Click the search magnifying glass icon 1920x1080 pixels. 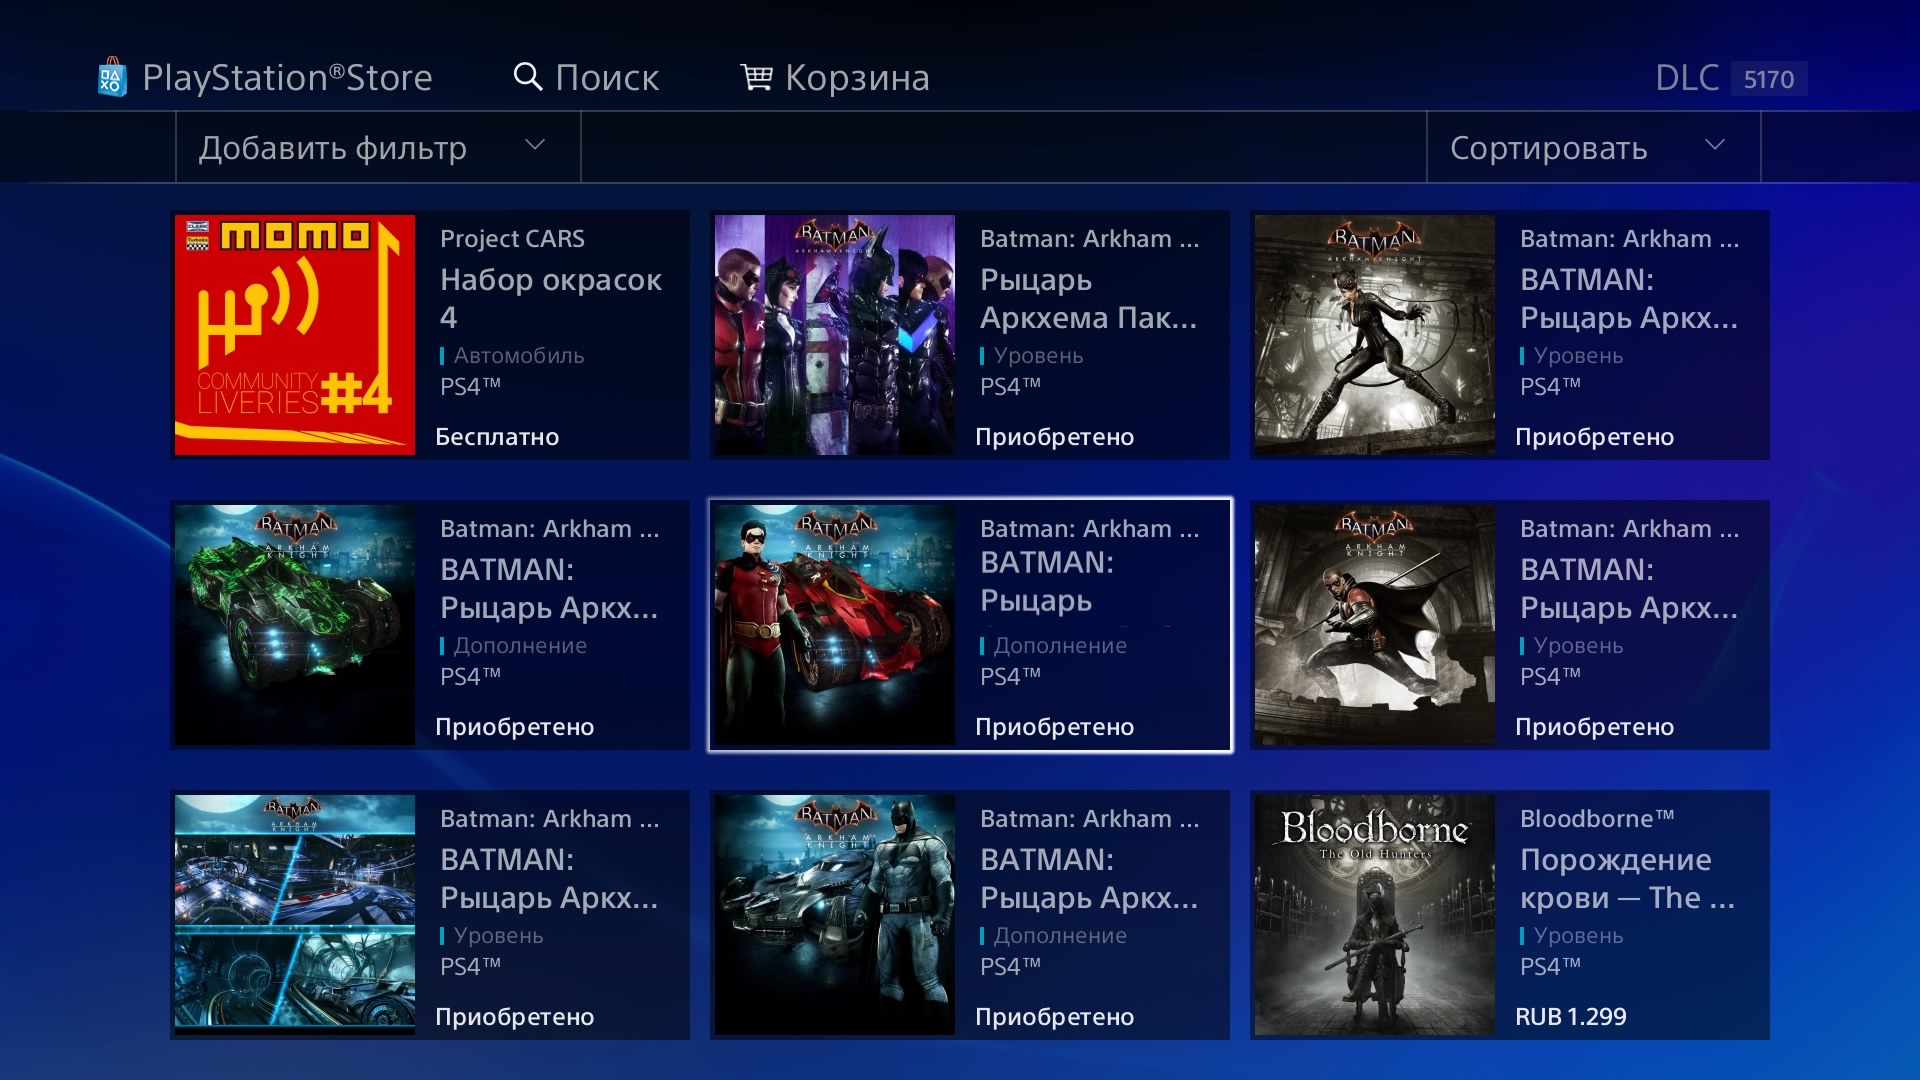click(527, 77)
